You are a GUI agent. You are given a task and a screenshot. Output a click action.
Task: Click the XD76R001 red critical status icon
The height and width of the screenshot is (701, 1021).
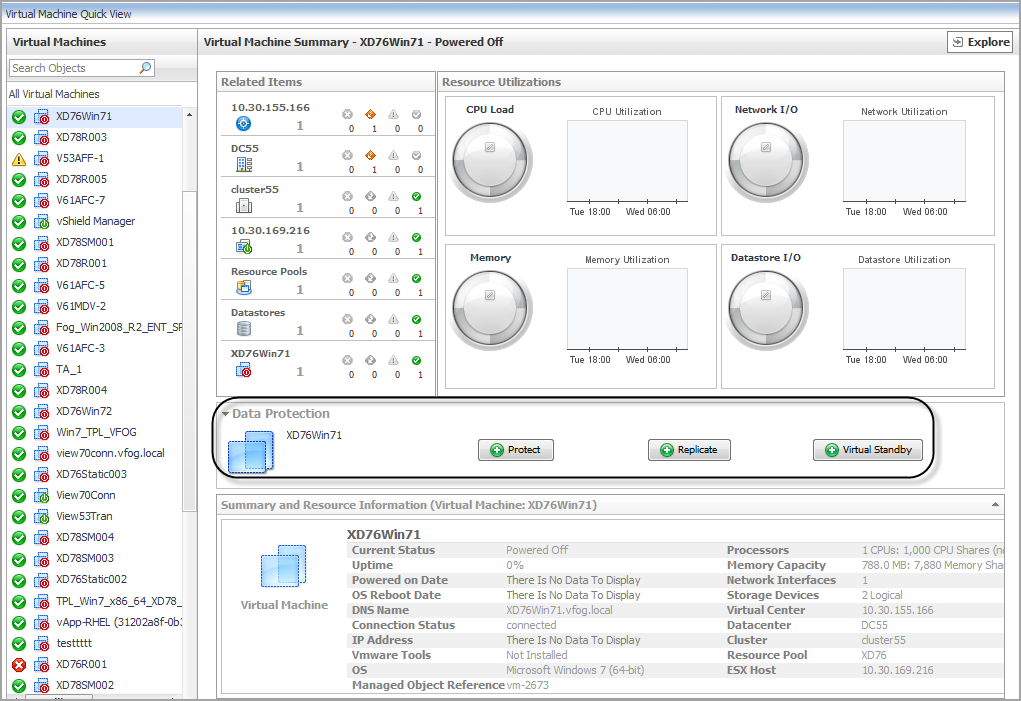pos(18,664)
